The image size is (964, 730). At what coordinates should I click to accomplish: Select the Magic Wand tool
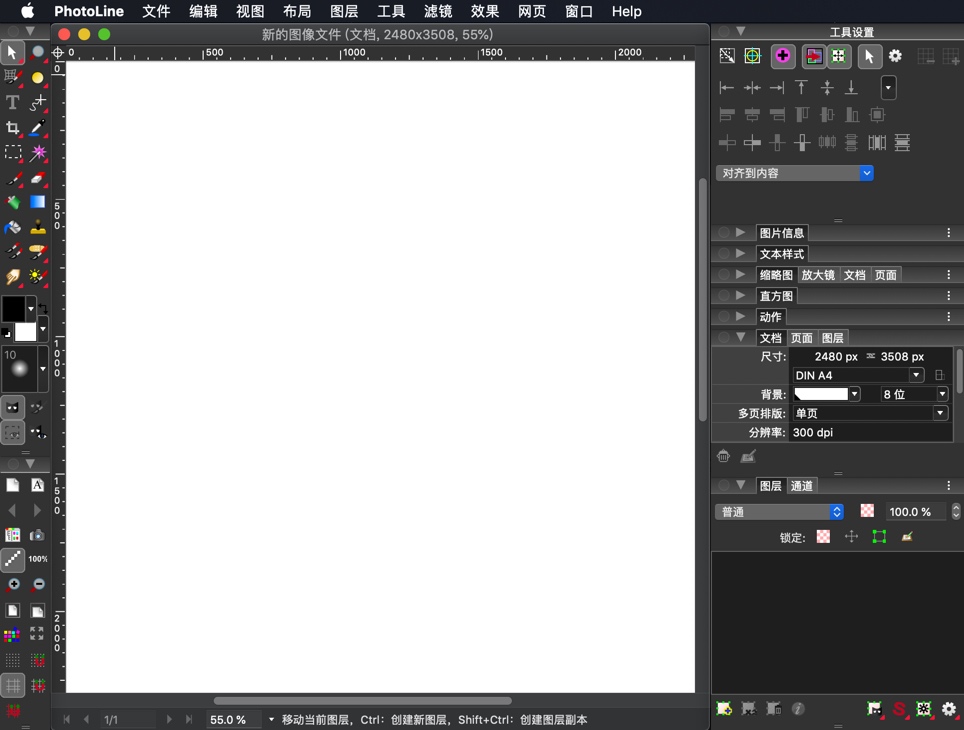(x=37, y=152)
